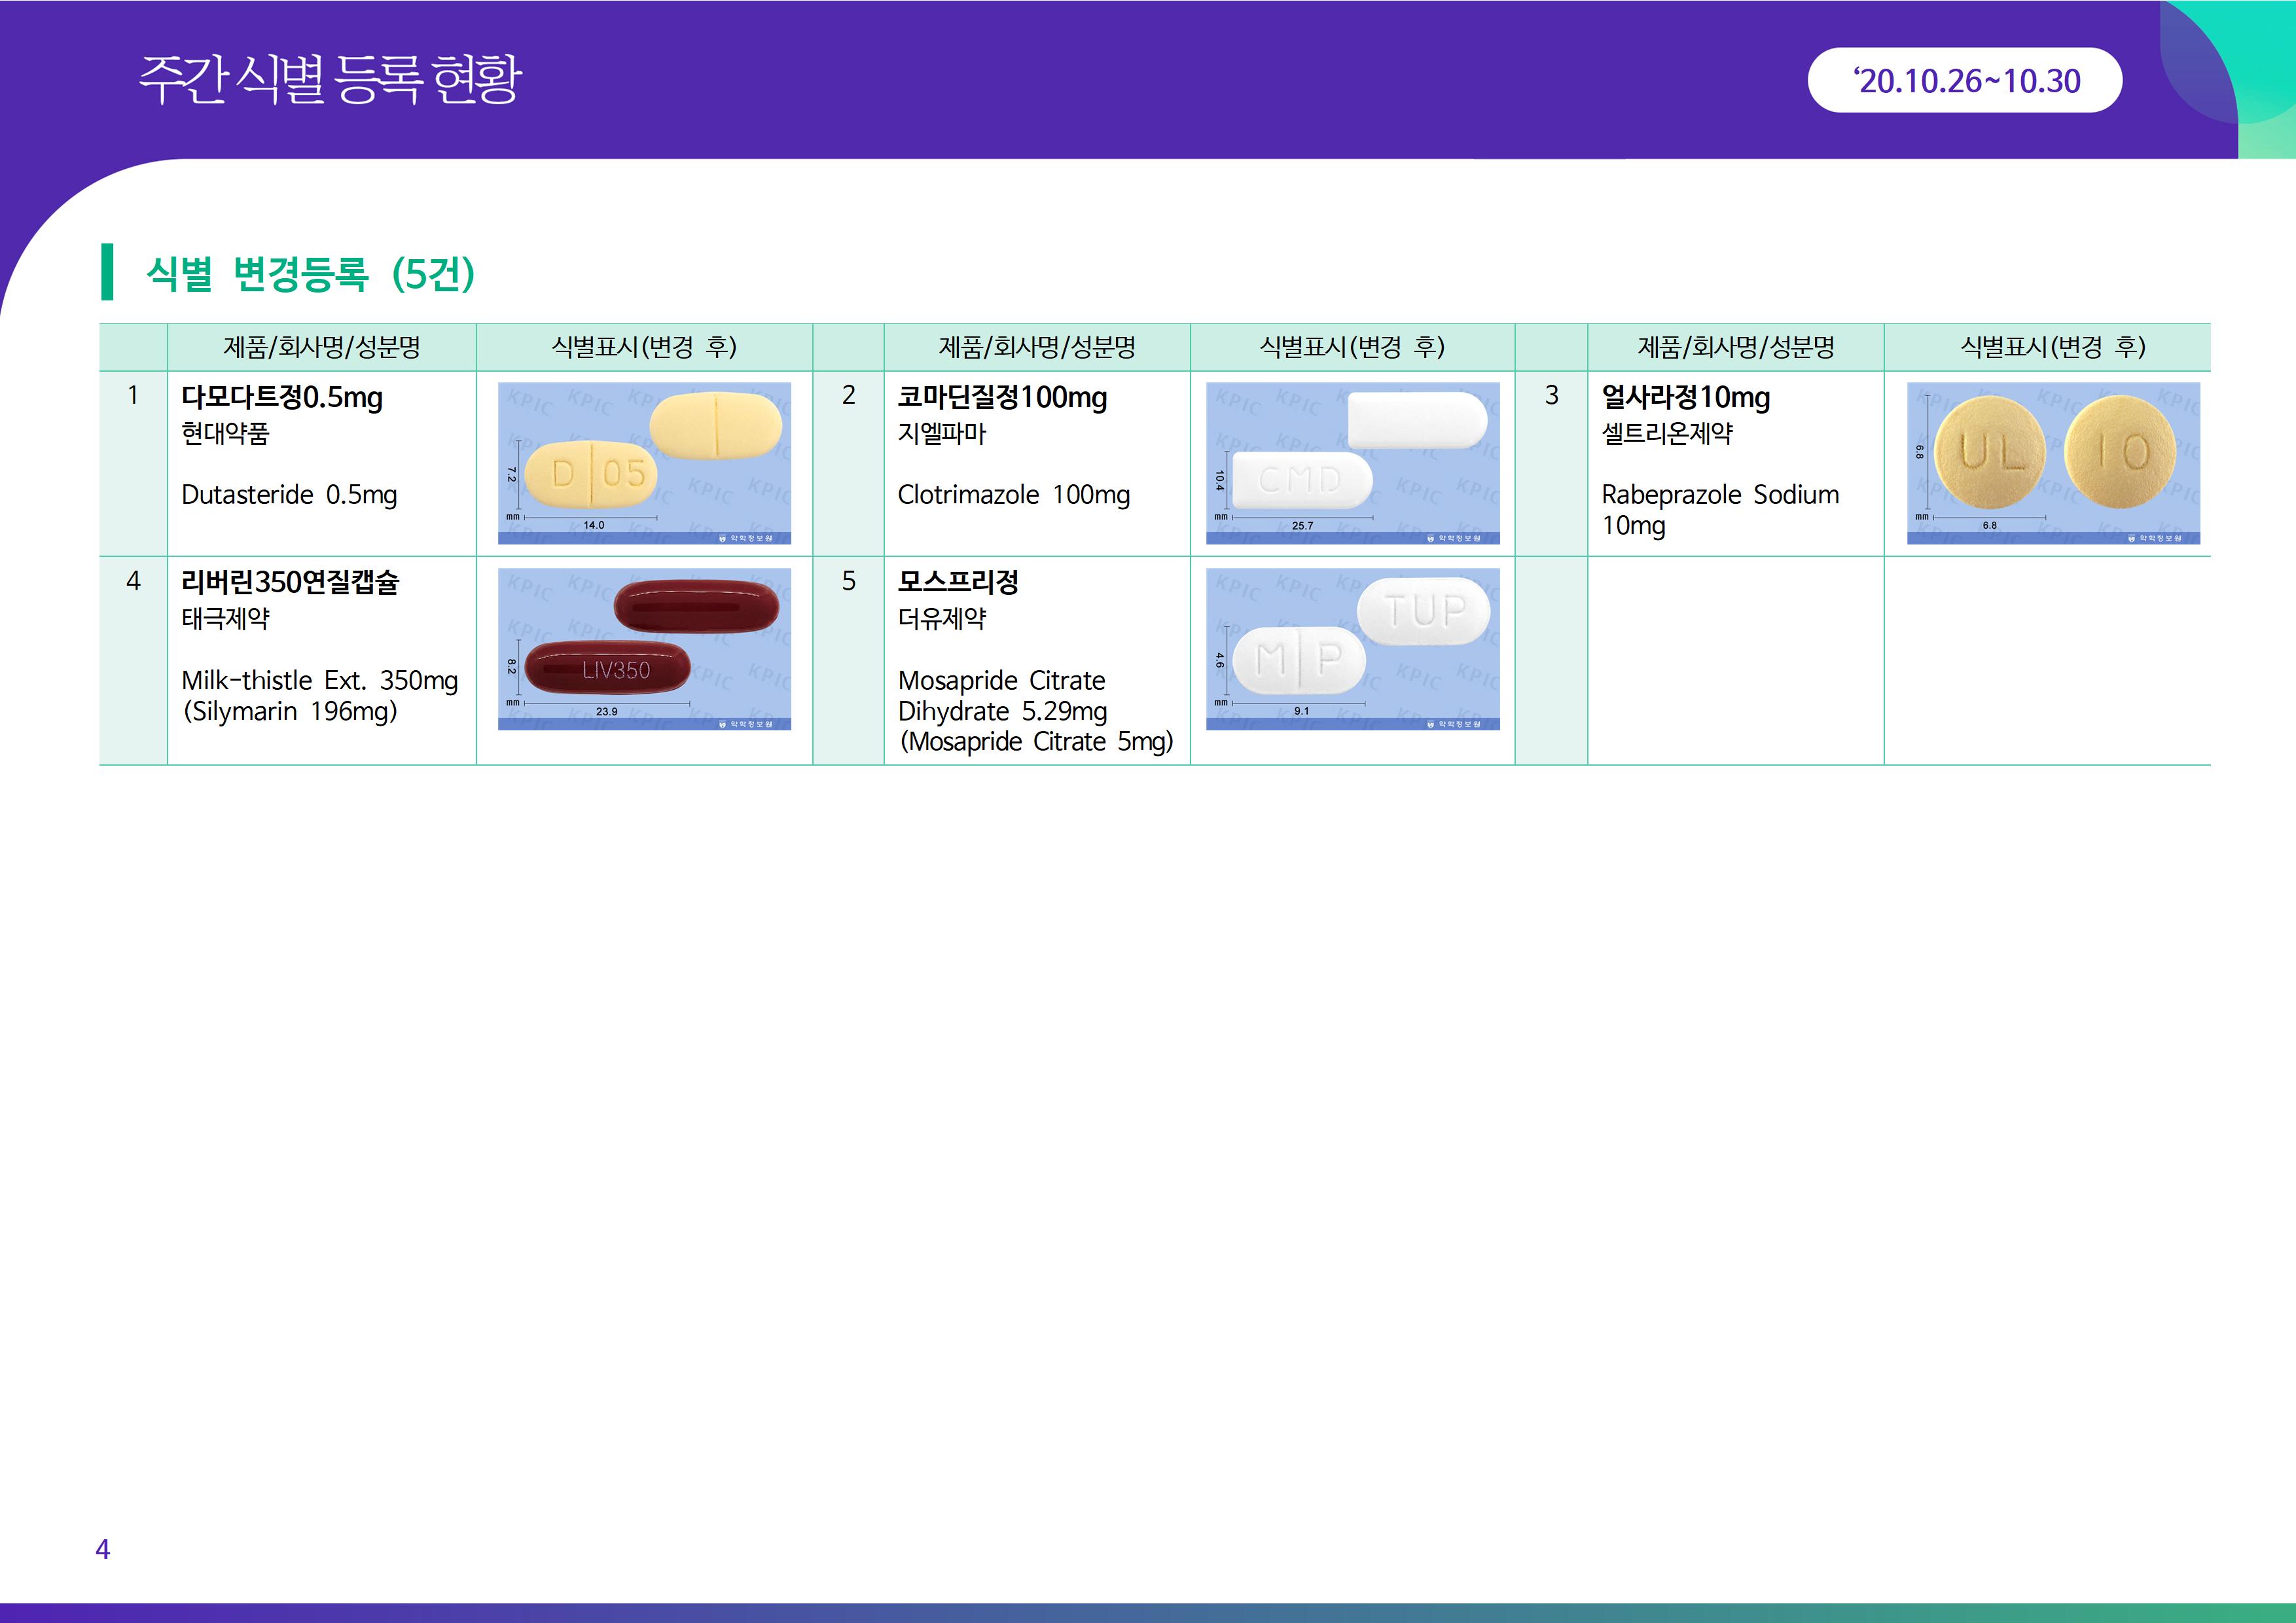
Task: Click ingredient text Clotrimazole 100mg
Action: tap(1013, 495)
